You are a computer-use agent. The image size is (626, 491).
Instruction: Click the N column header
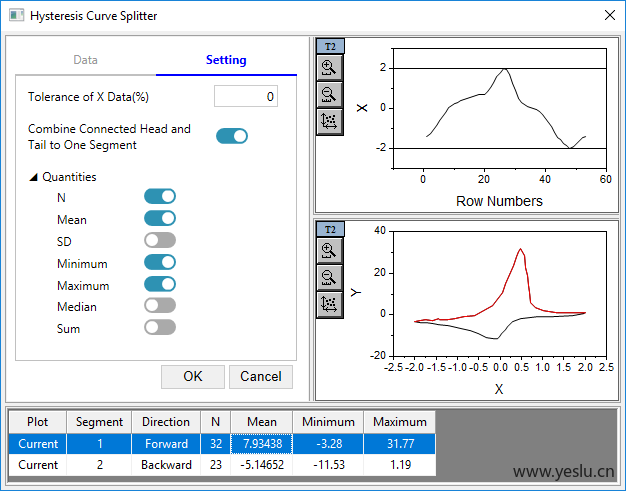point(216,422)
